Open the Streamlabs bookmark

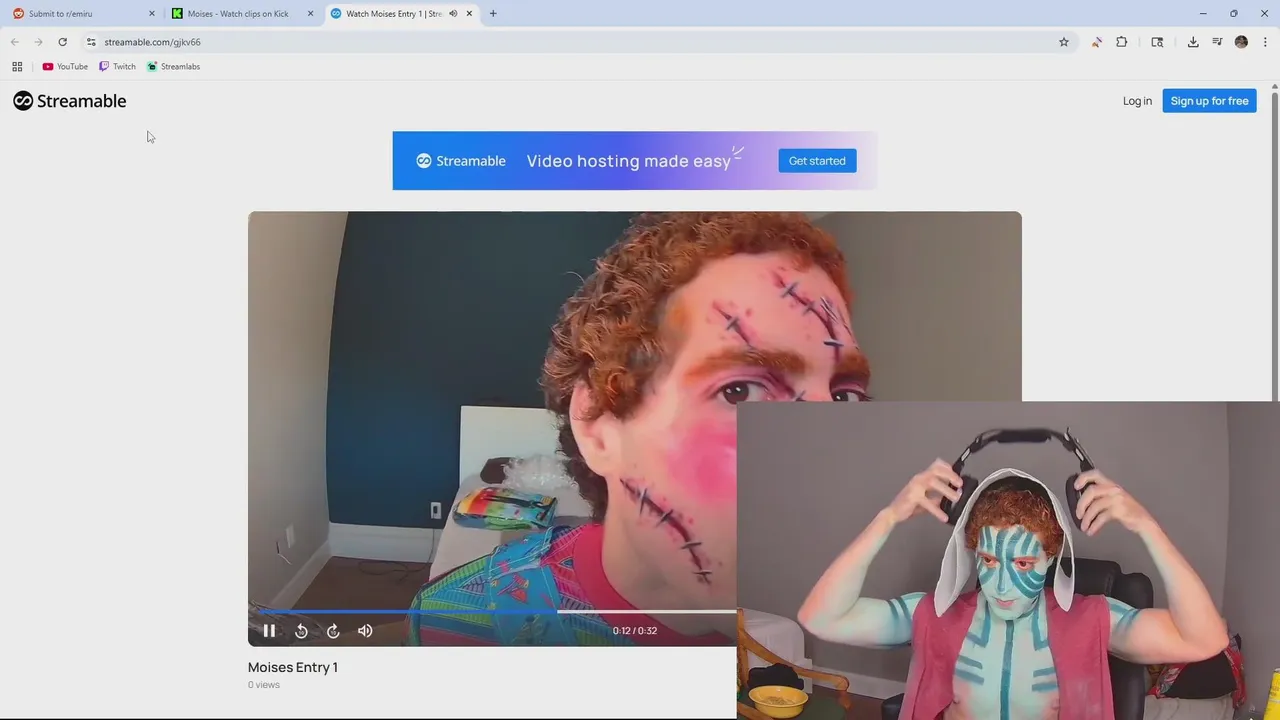(173, 66)
